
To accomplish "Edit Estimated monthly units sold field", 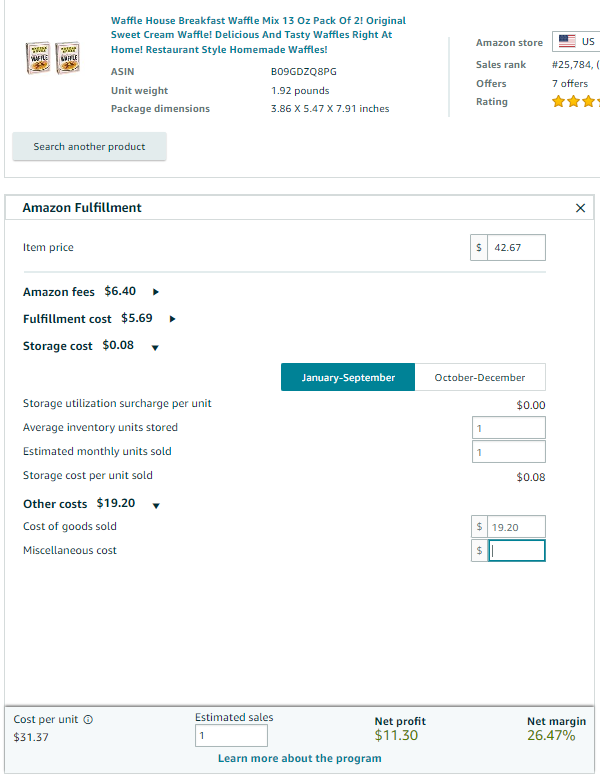I will [509, 452].
